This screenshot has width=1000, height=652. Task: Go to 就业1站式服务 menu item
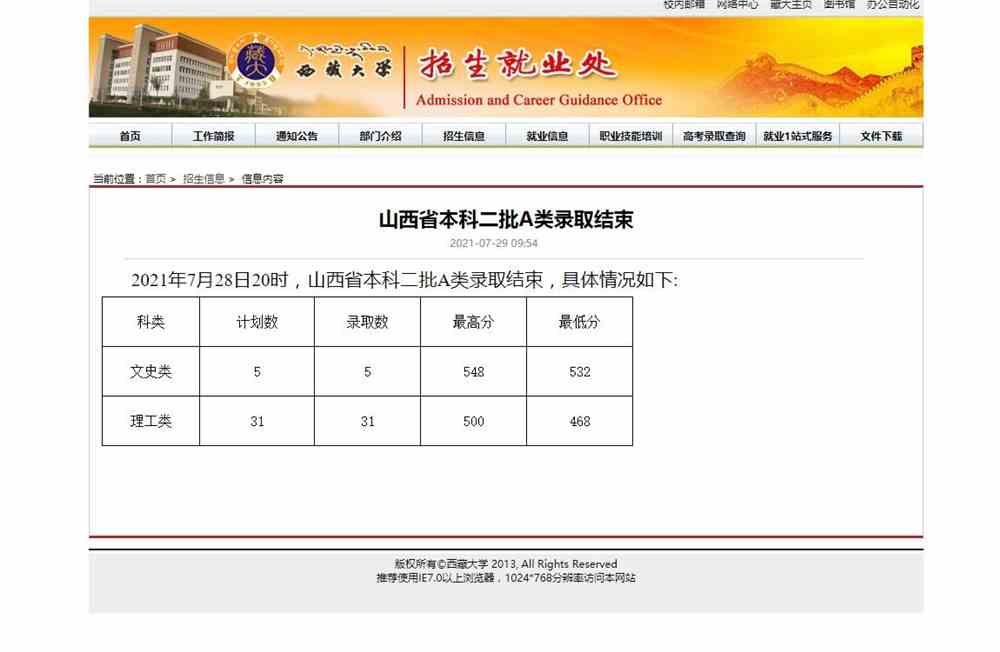(x=798, y=136)
